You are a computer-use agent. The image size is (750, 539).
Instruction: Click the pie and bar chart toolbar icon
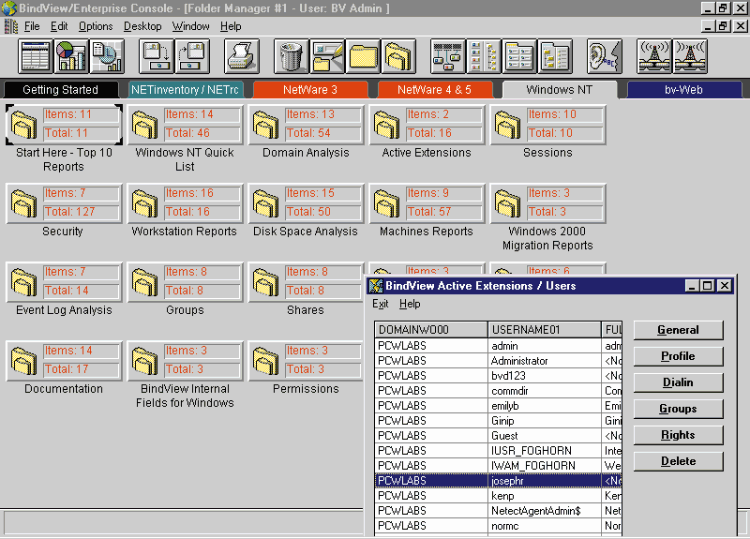(71, 56)
